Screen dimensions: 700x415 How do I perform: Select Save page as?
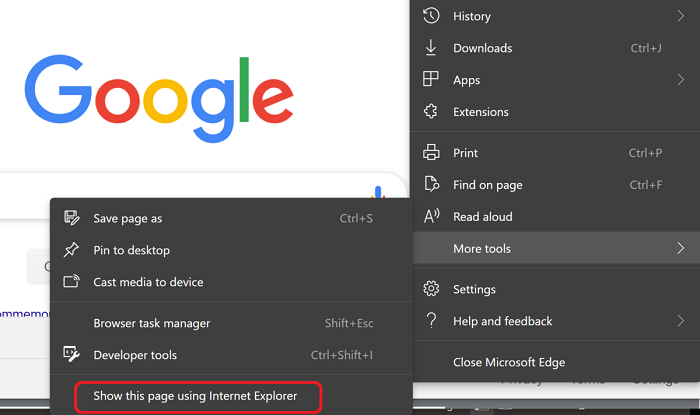point(231,218)
